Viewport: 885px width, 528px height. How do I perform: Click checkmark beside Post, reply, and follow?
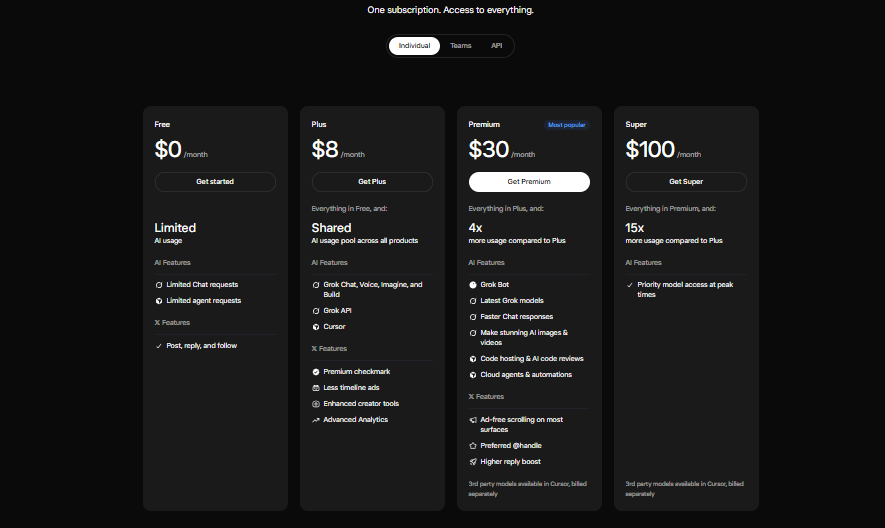point(159,346)
